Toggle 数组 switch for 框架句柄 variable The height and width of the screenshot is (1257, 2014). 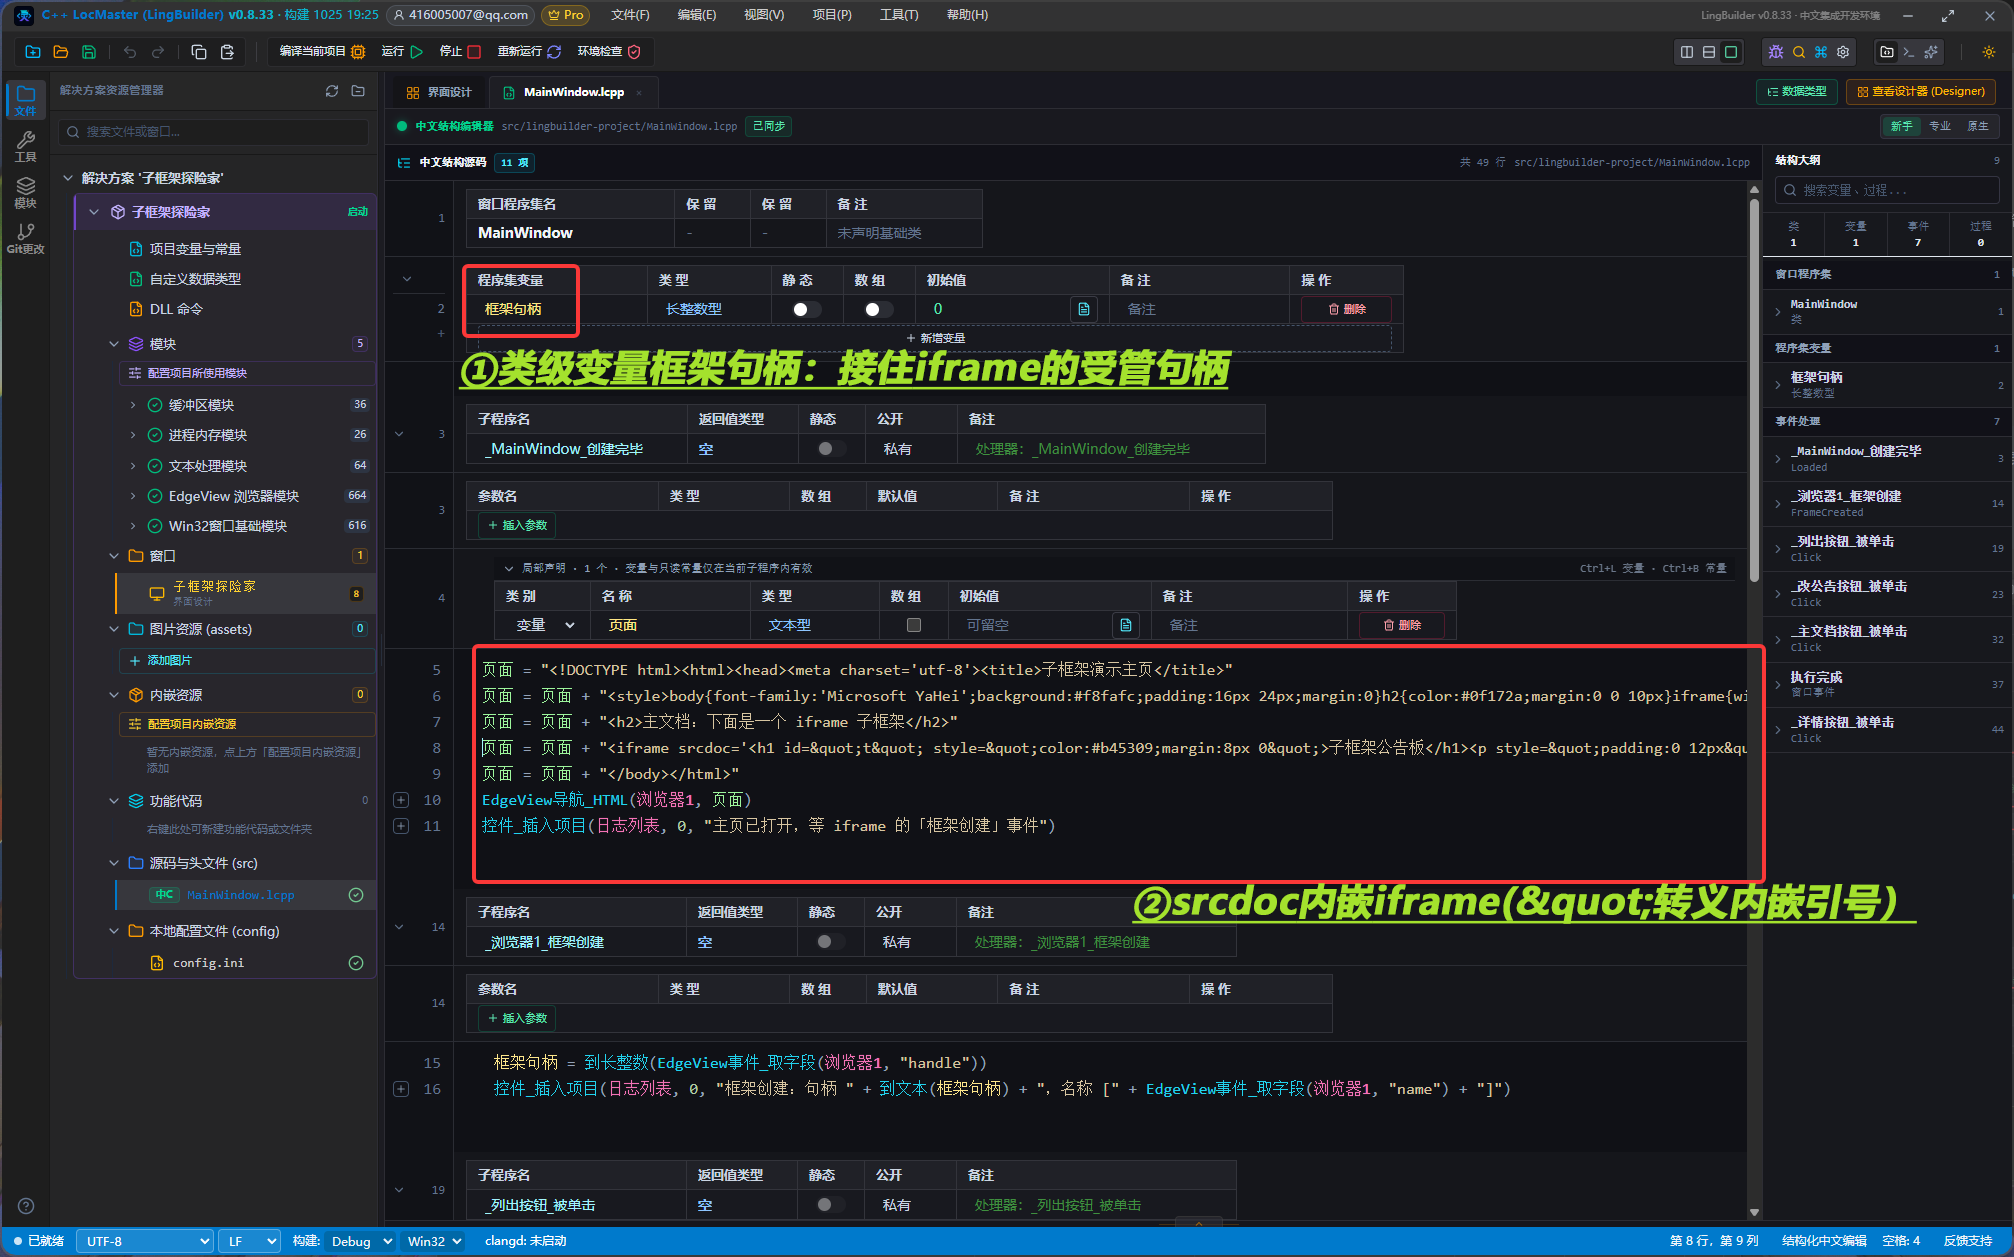pyautogui.click(x=878, y=310)
